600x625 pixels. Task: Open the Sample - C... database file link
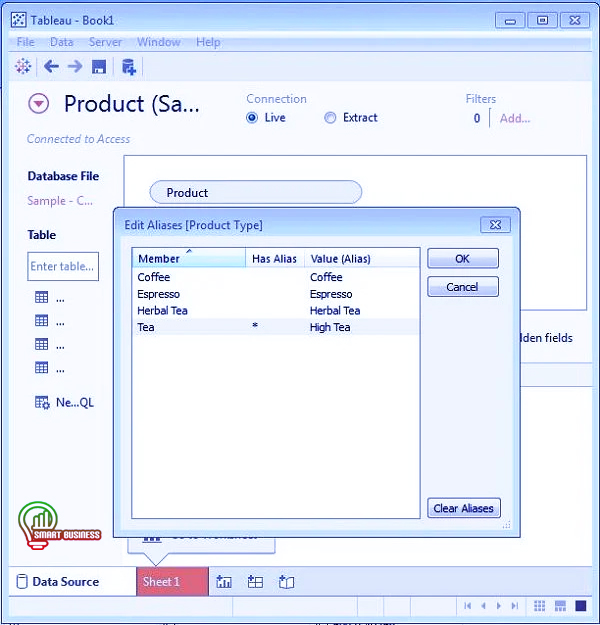click(x=60, y=201)
